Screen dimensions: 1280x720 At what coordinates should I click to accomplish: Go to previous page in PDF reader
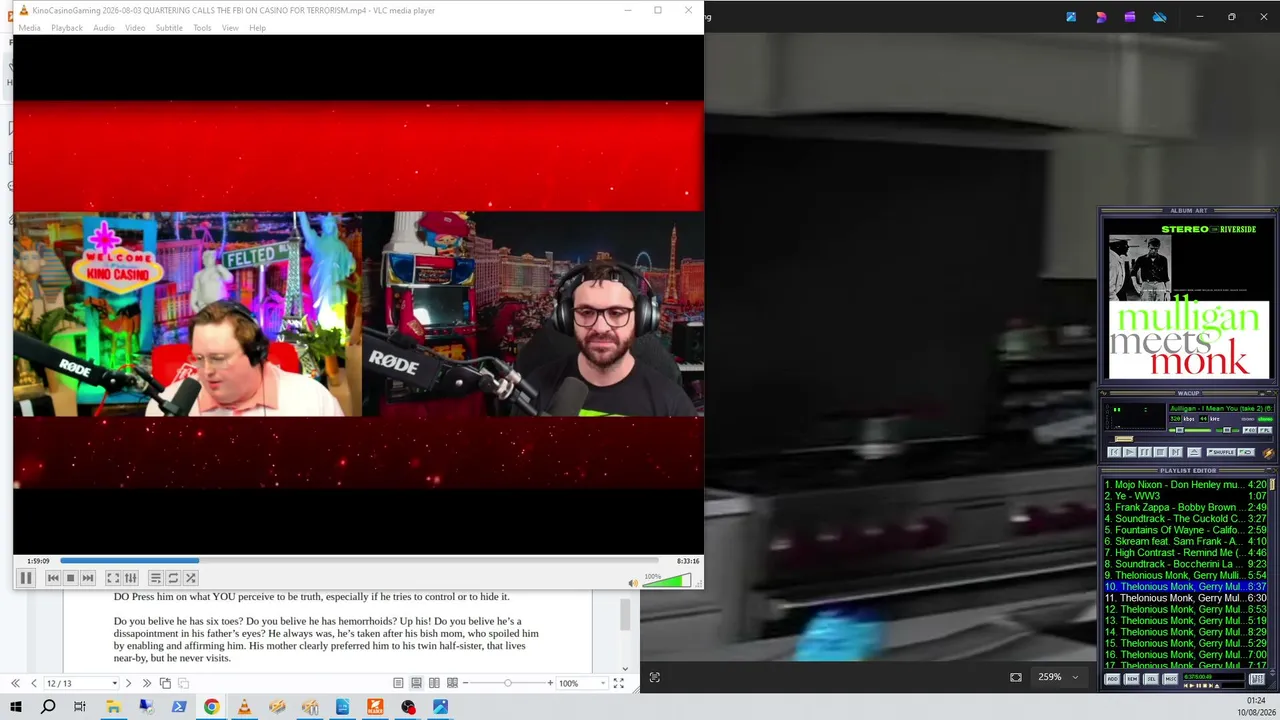(34, 683)
